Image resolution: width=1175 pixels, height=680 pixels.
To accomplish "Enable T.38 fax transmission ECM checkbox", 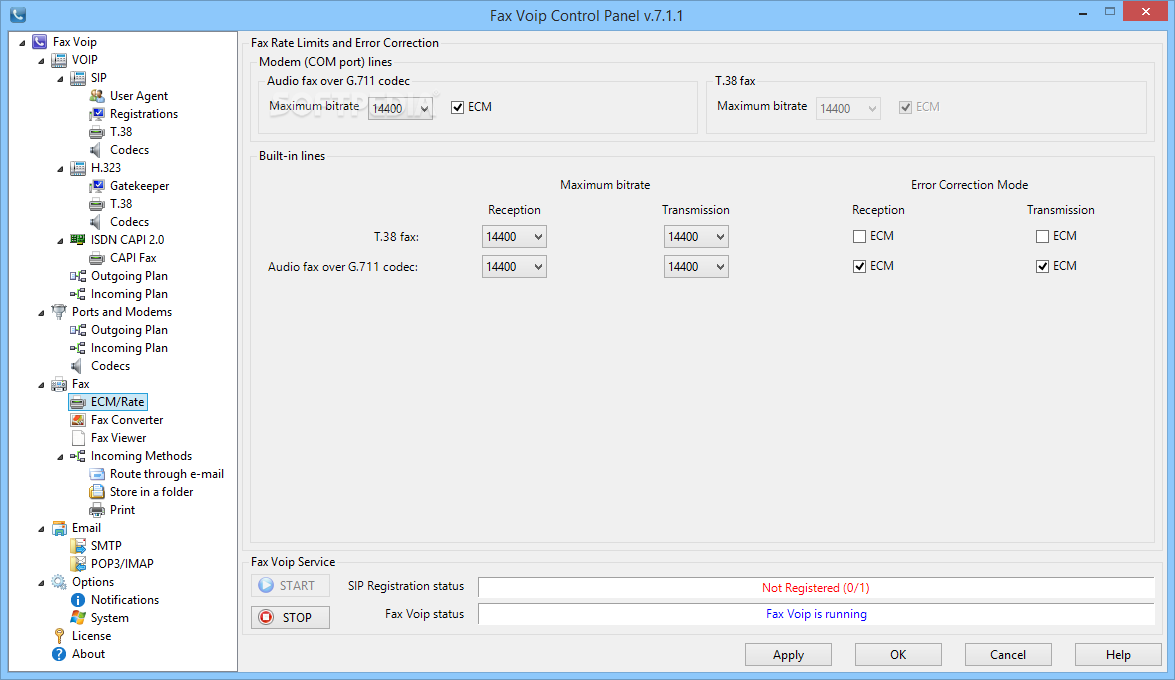I will coord(1042,236).
